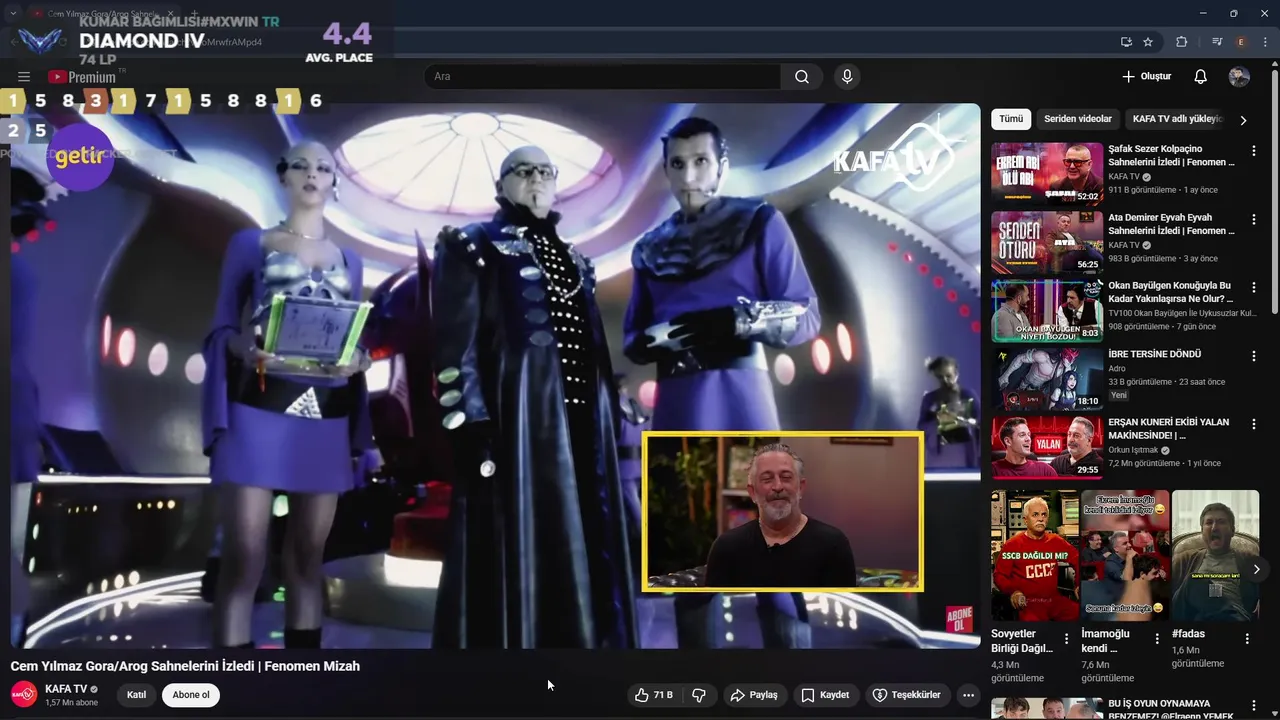Open the YouTube guide hamburger menu
This screenshot has height=720, width=1280.
click(x=24, y=77)
